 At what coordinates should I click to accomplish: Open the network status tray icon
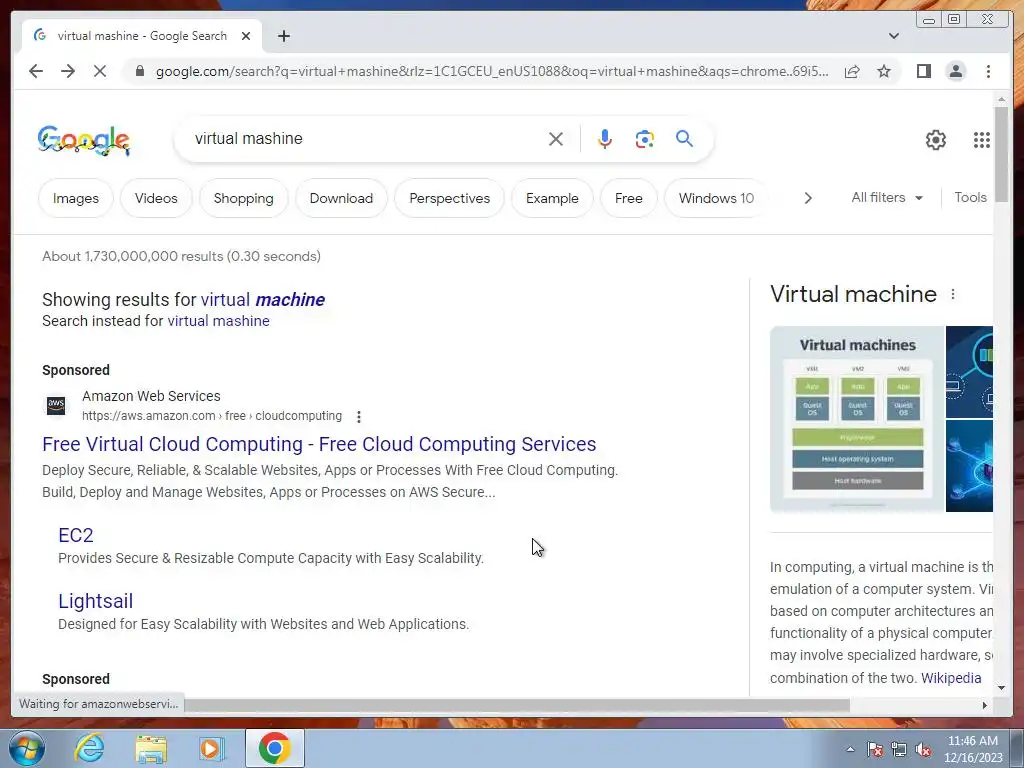899,750
